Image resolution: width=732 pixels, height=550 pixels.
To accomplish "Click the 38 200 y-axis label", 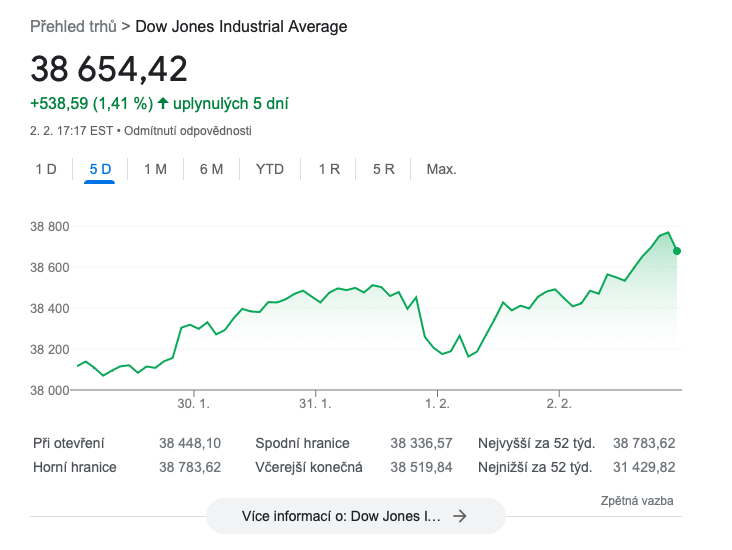I will (49, 349).
